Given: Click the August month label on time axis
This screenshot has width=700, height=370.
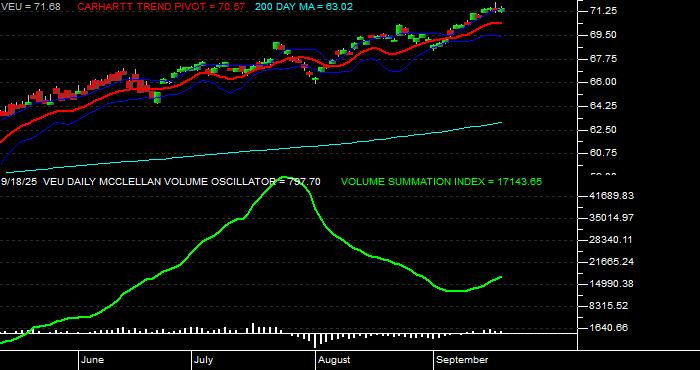Looking at the screenshot, I should pos(334,360).
